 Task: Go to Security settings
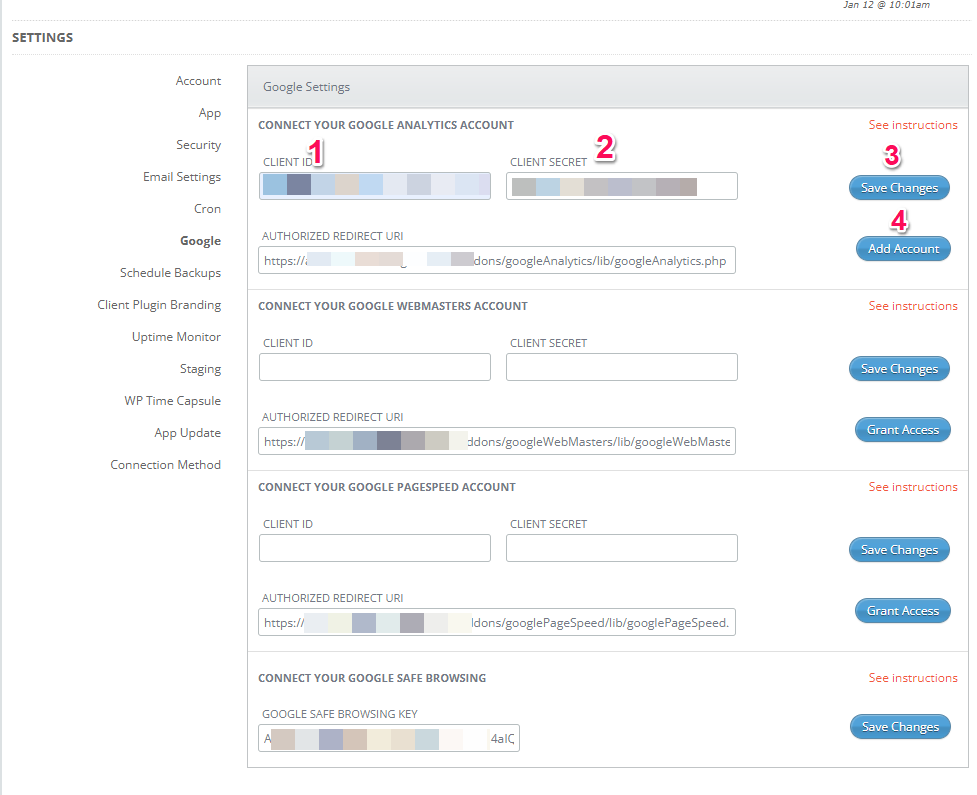coord(198,145)
